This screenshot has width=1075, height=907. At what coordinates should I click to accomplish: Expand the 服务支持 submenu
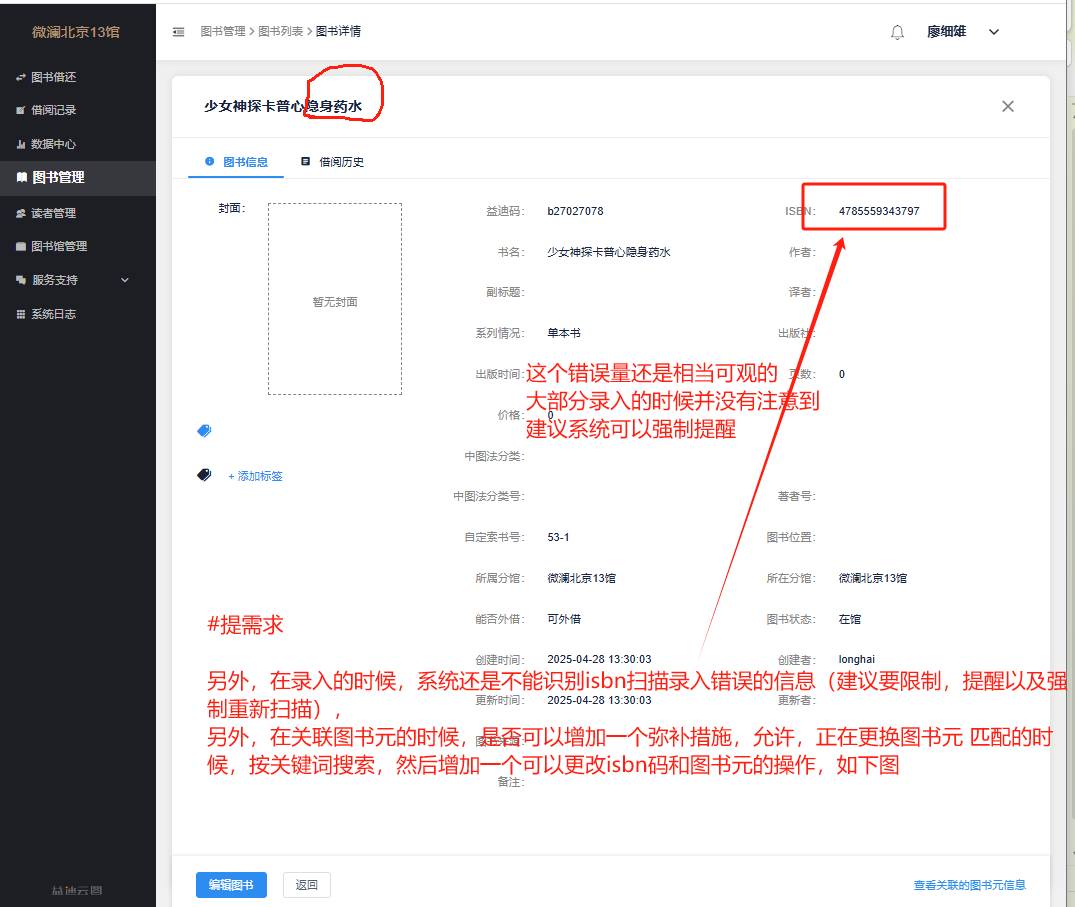(x=73, y=280)
